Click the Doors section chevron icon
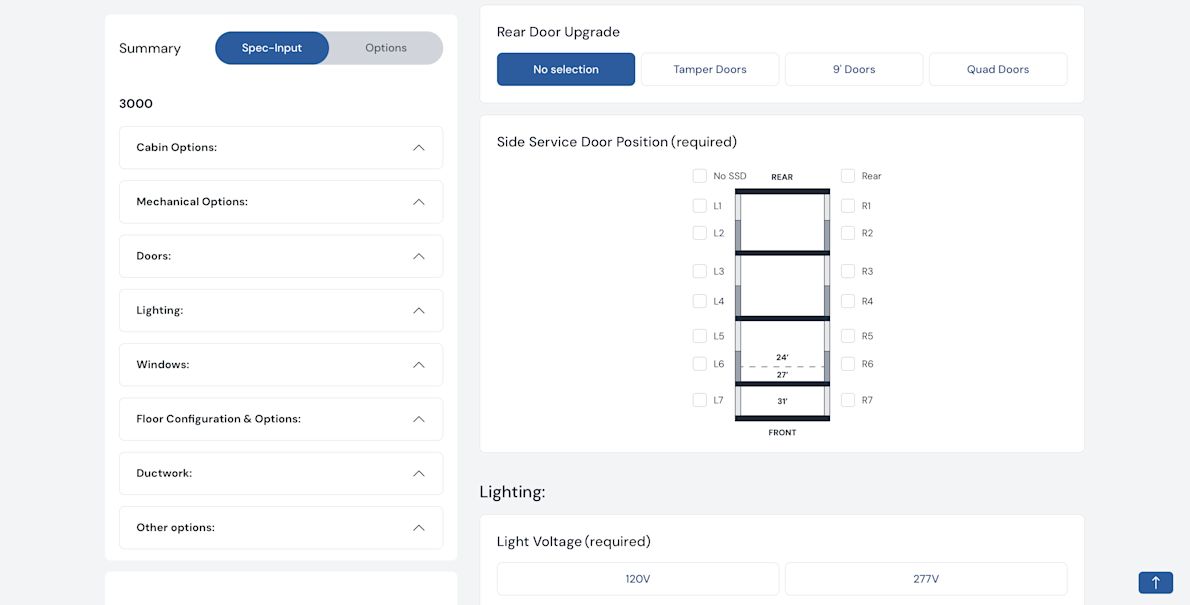 click(419, 256)
